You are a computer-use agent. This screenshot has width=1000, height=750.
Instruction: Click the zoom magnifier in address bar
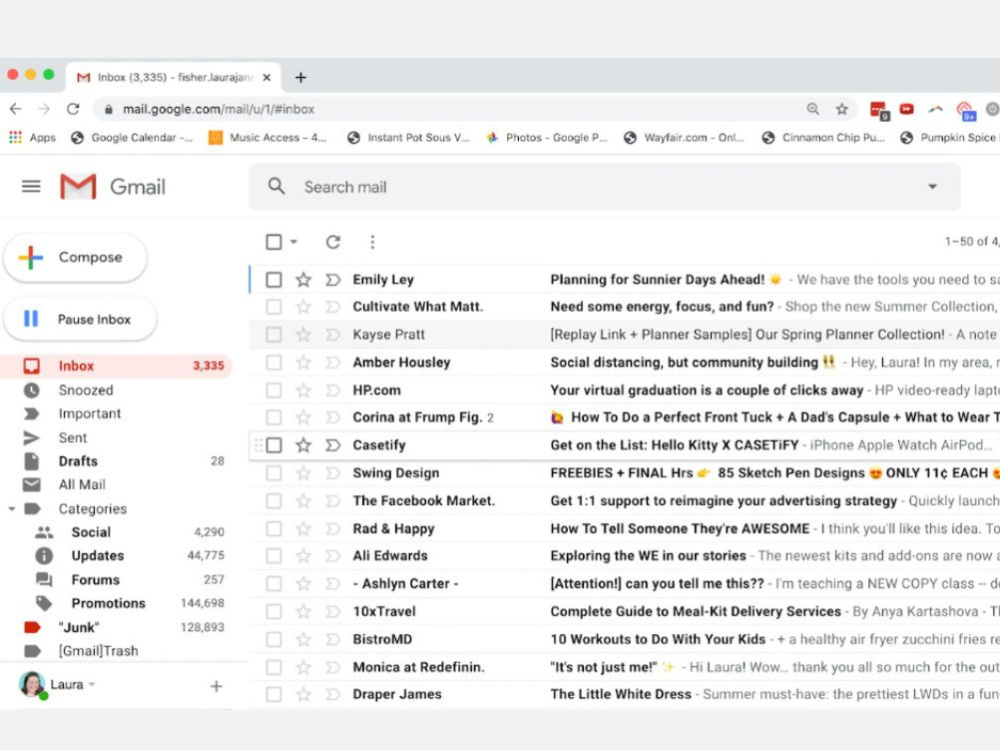(812, 109)
